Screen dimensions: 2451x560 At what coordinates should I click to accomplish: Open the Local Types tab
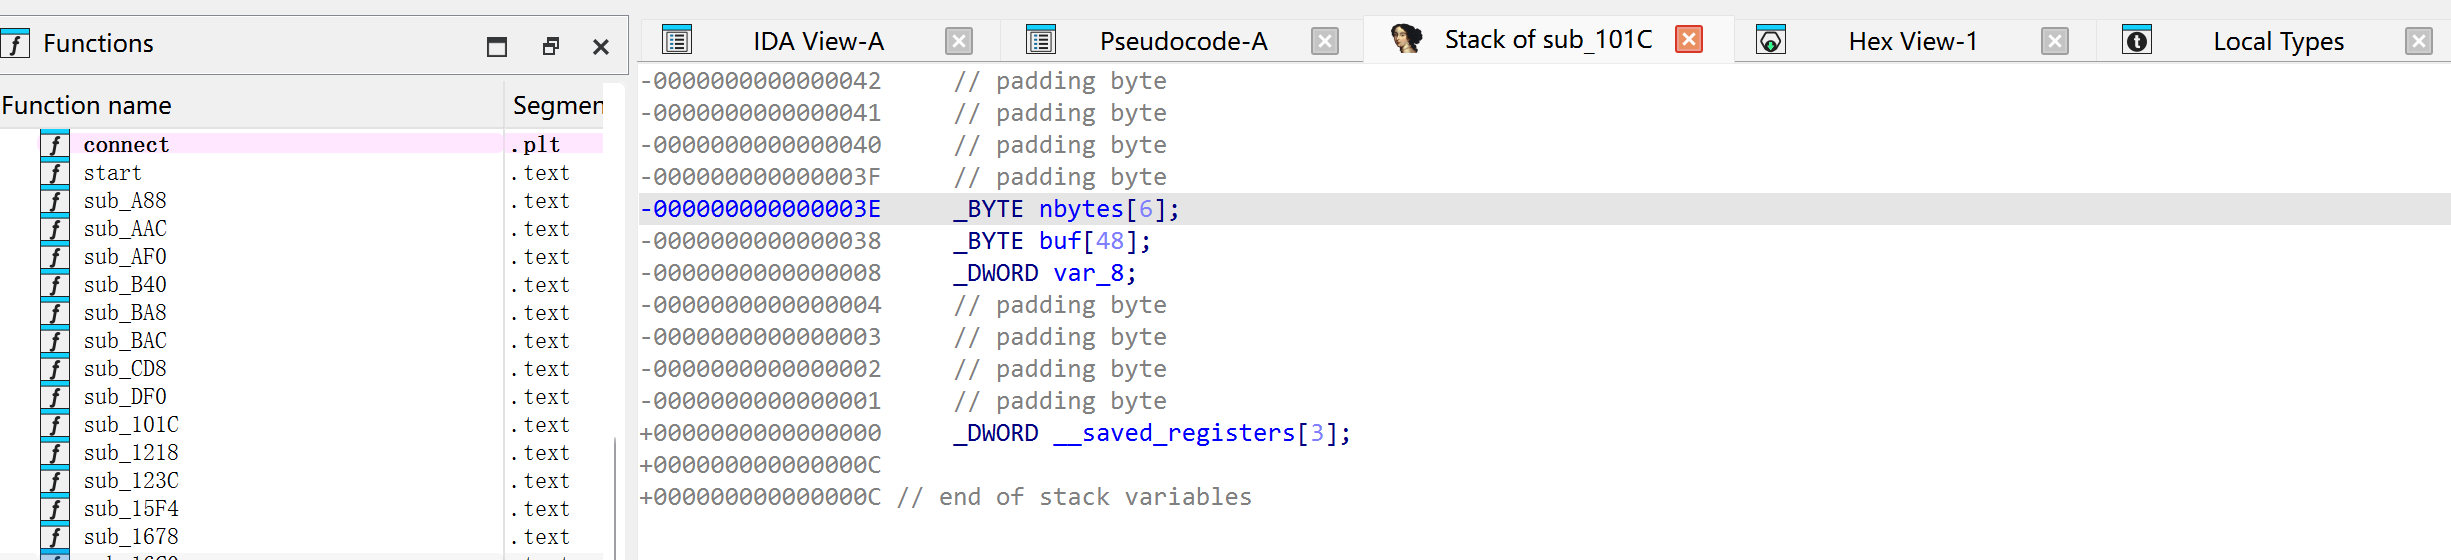pos(2278,41)
